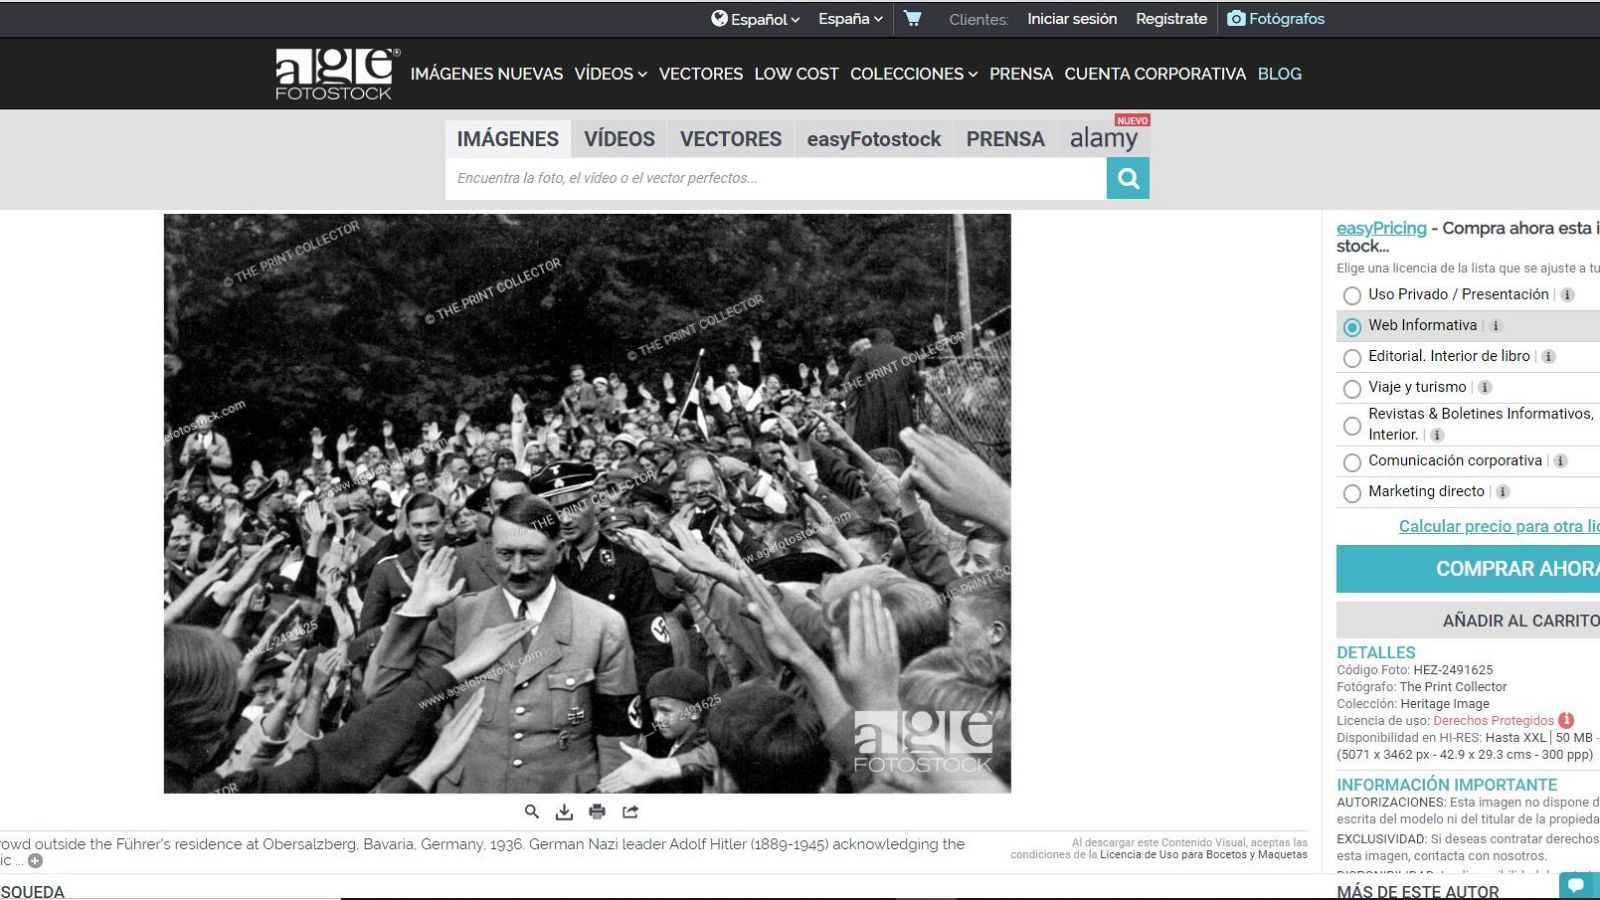Screen dimensions: 1600x900
Task: Open the alamy tab
Action: pos(1103,139)
